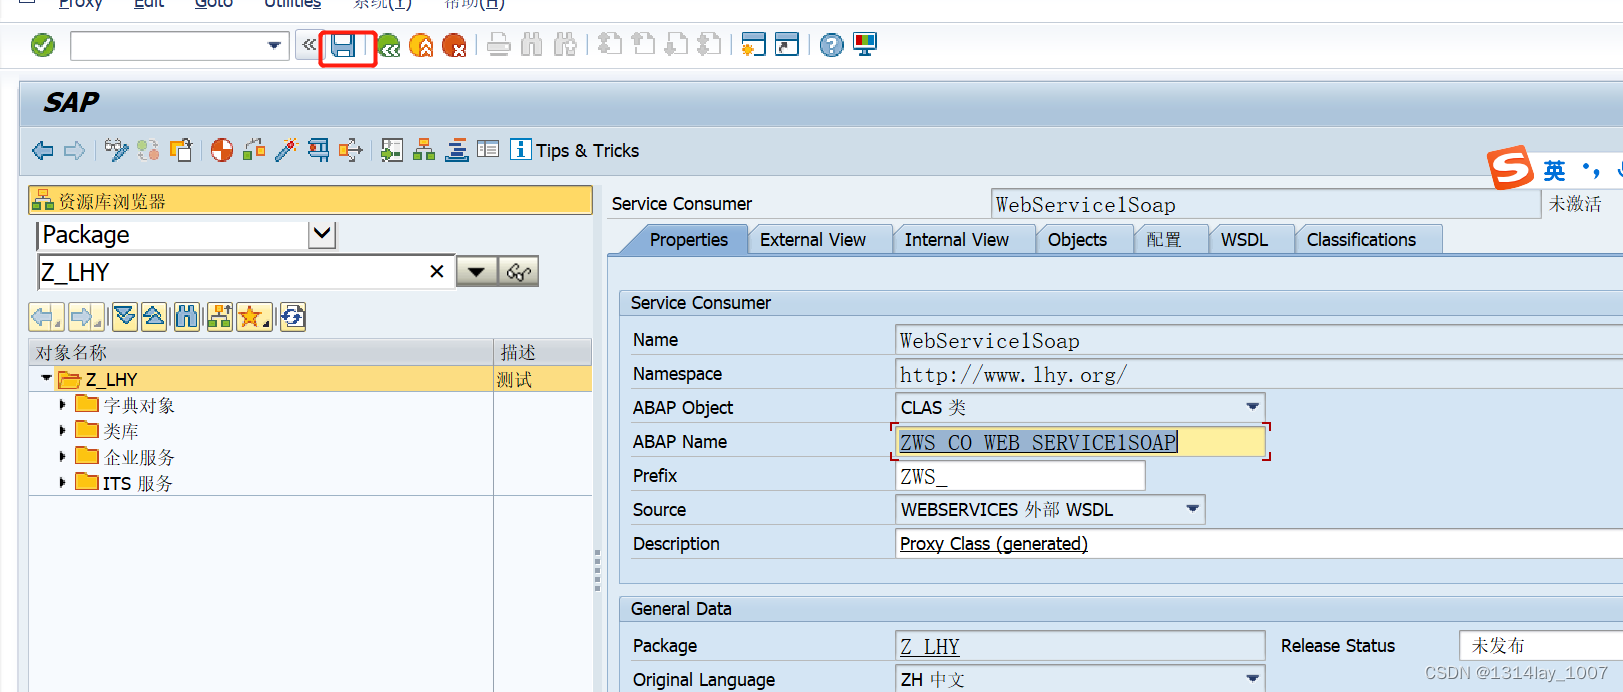Click the Display/Change glasses-pencil icon

coord(116,151)
